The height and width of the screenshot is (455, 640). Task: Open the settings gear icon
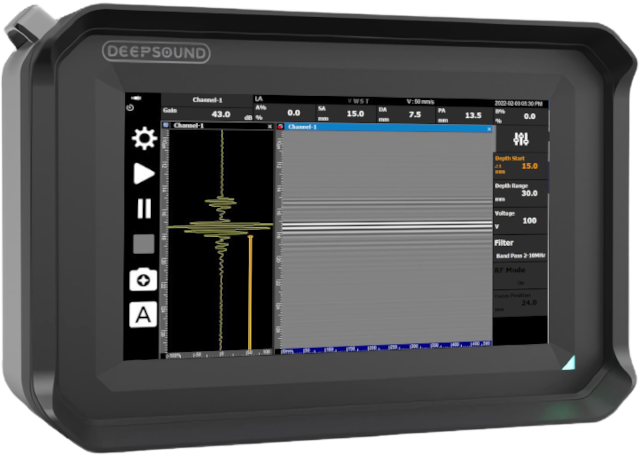click(144, 138)
